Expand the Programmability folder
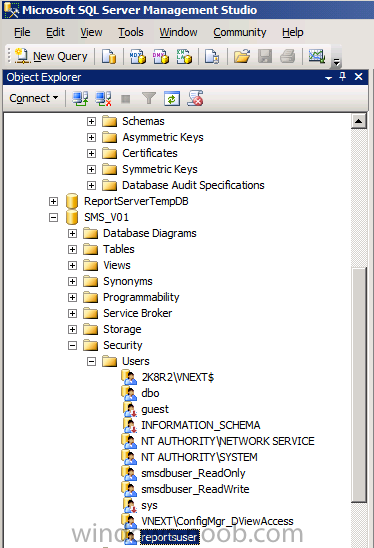Screen dimensions: 374x548 click(72, 298)
